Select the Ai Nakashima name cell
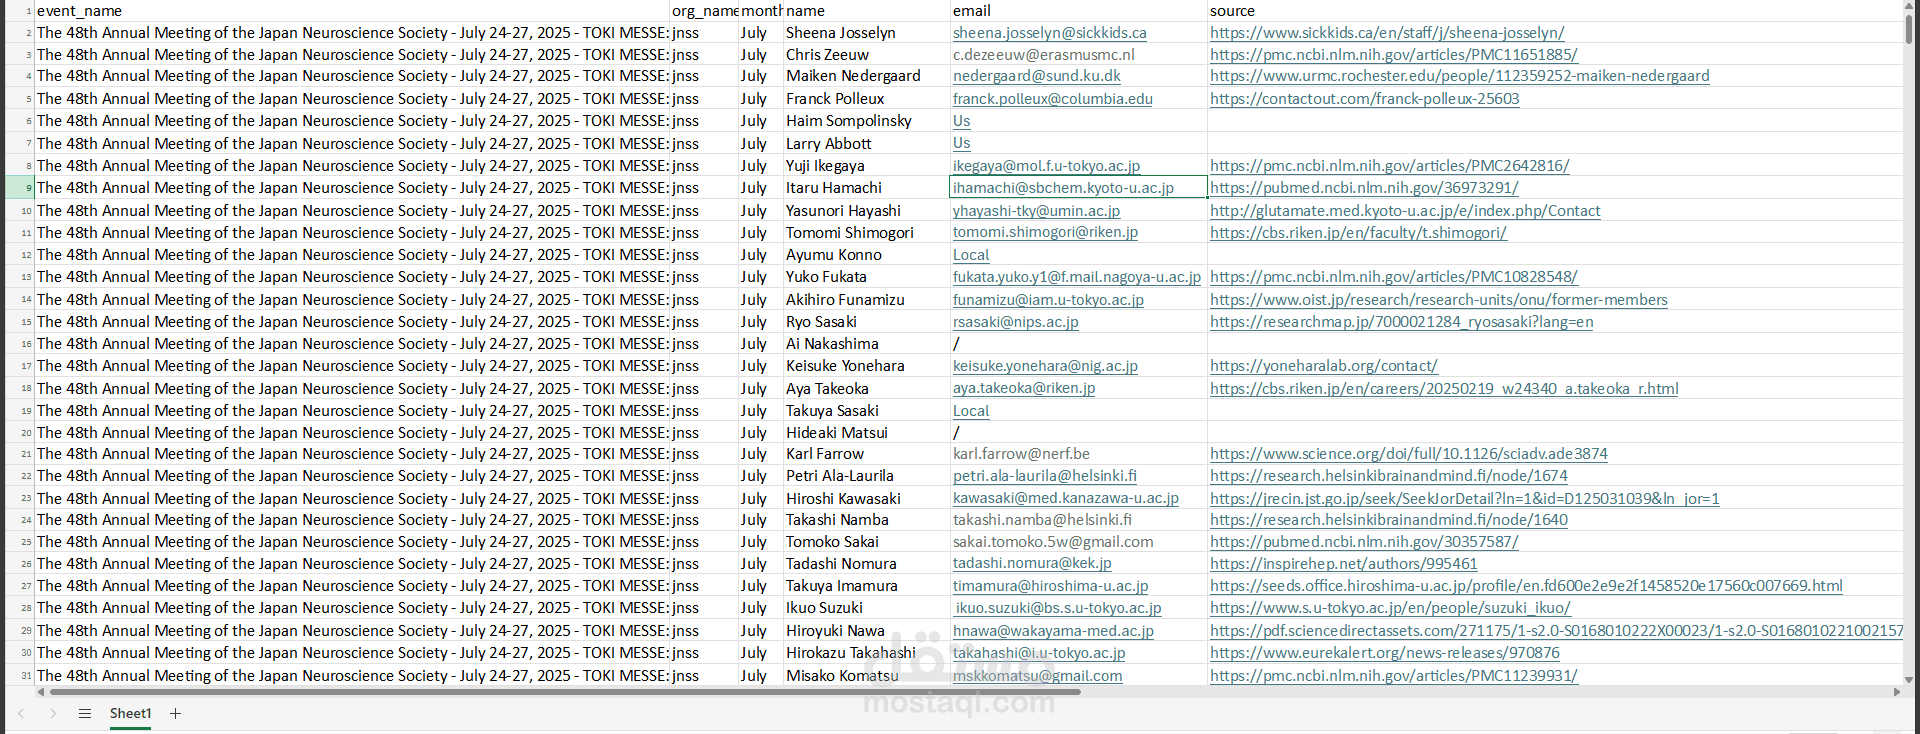 (x=866, y=344)
